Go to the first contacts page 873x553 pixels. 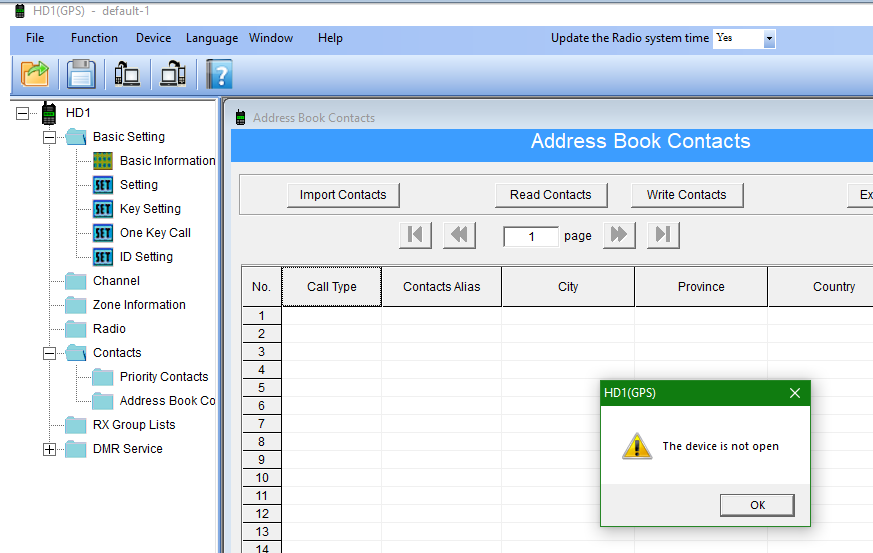415,235
